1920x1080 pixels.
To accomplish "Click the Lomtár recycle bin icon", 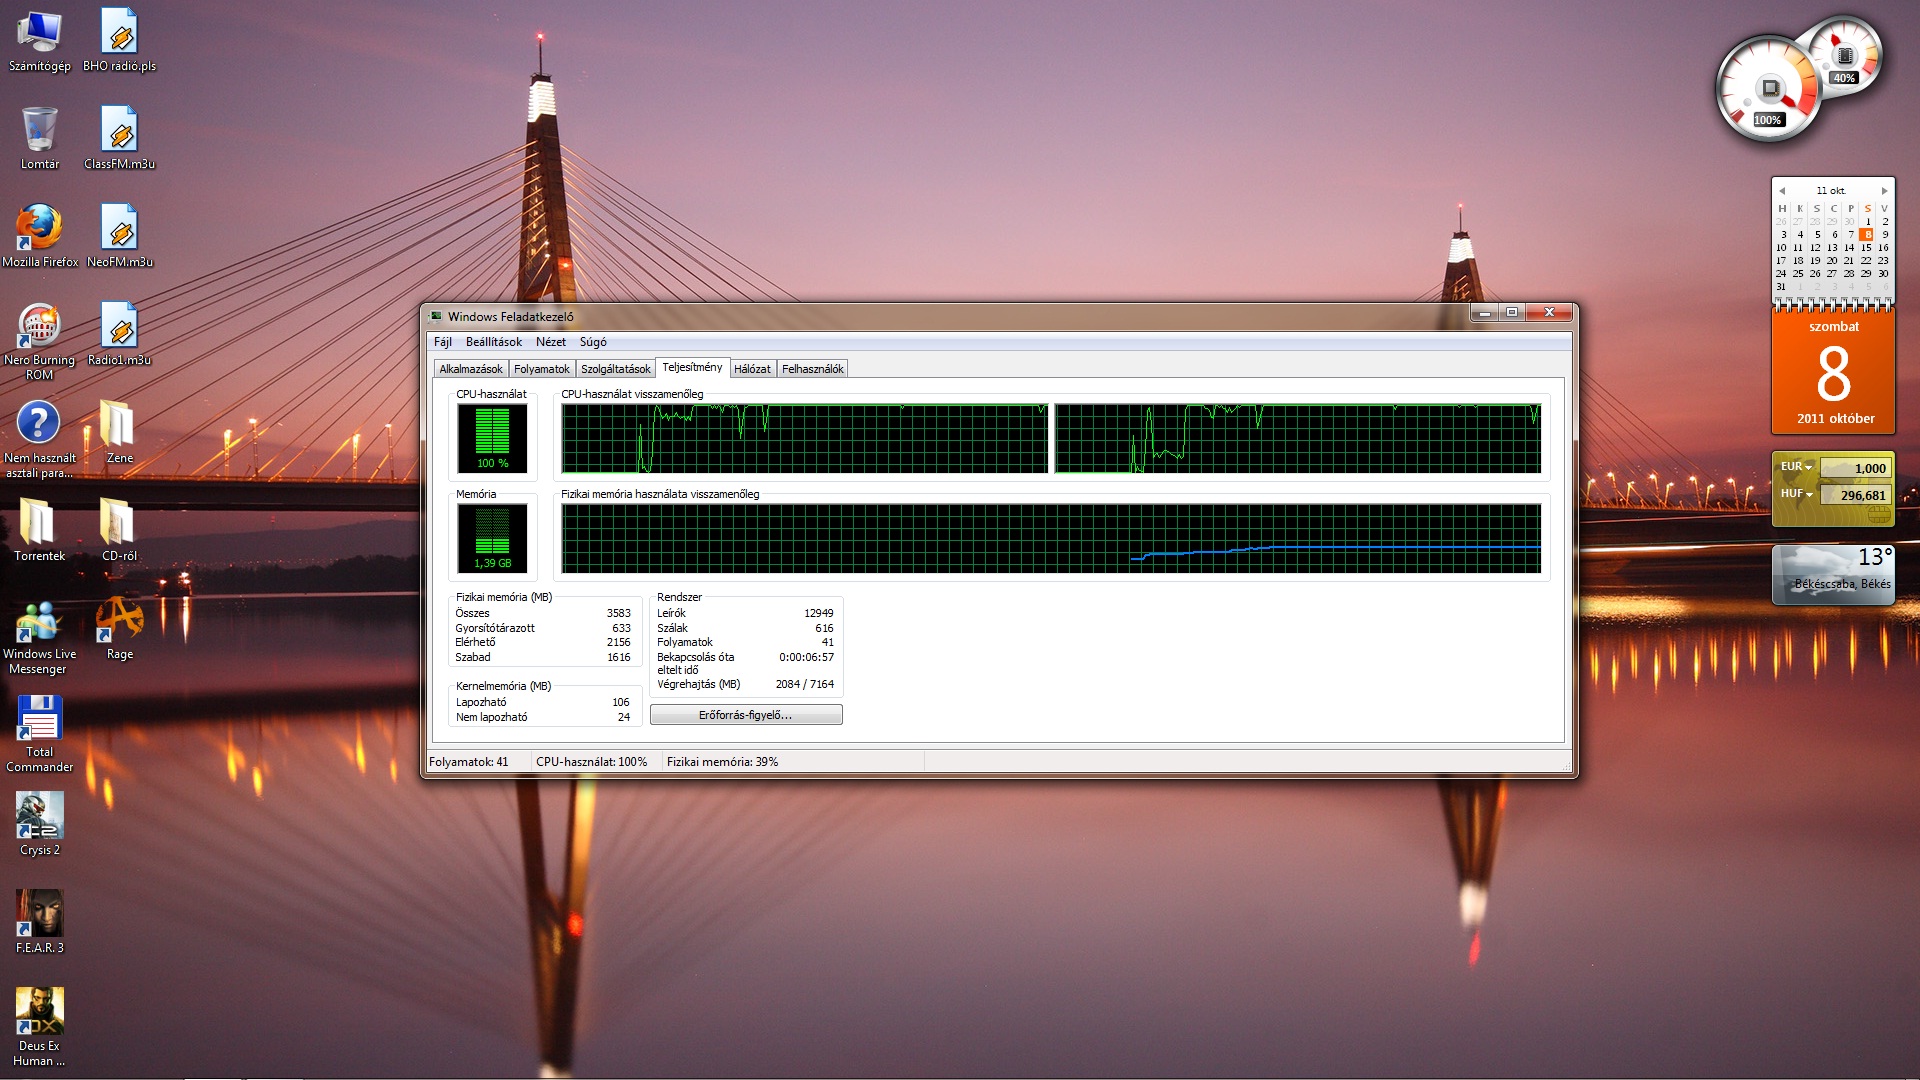I will (39, 131).
